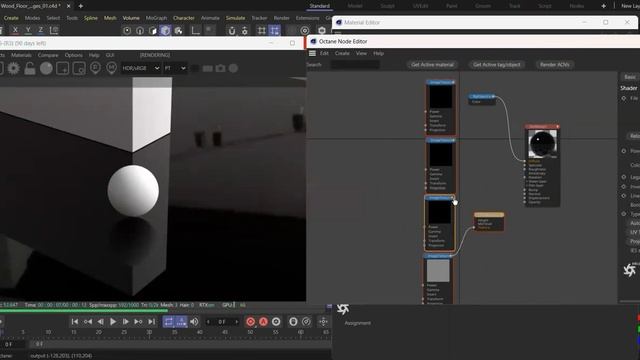Toggle the Y axis lock

[28, 30]
